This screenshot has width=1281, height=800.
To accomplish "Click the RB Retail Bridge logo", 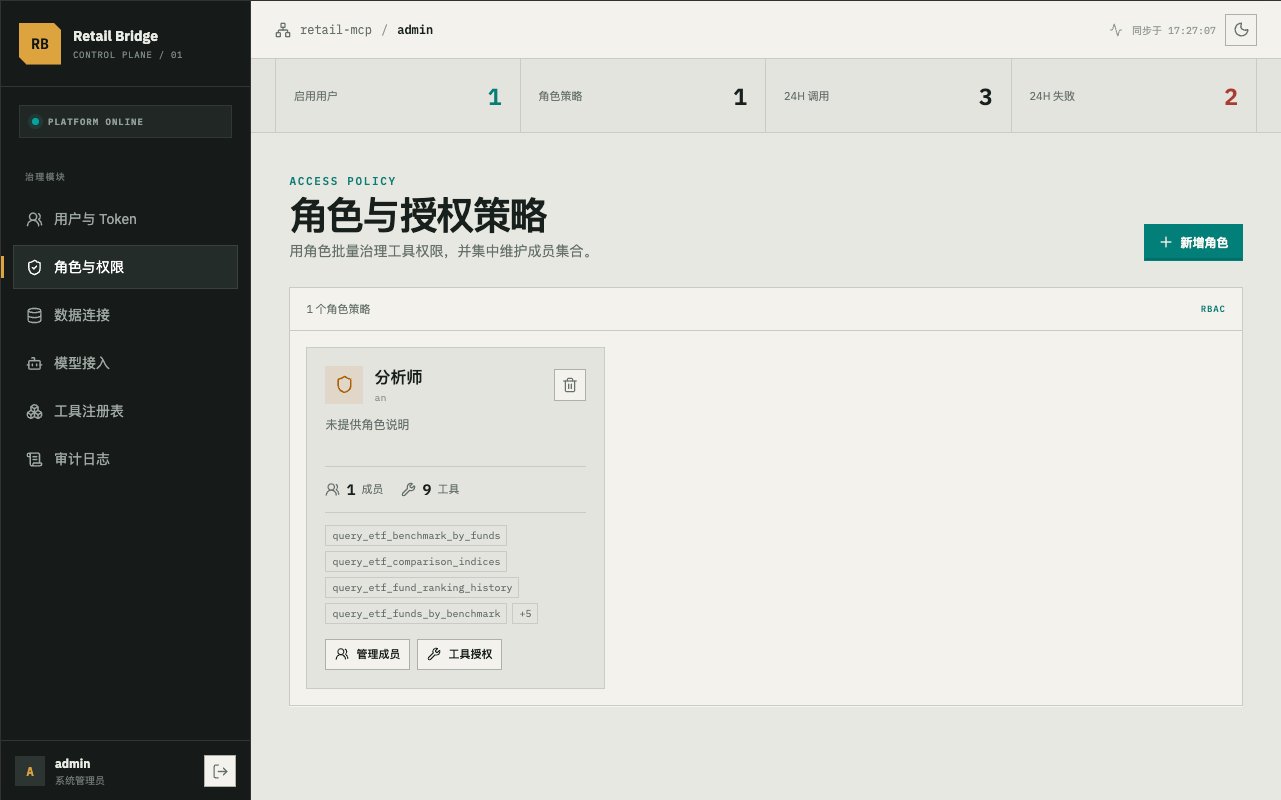I will (40, 44).
